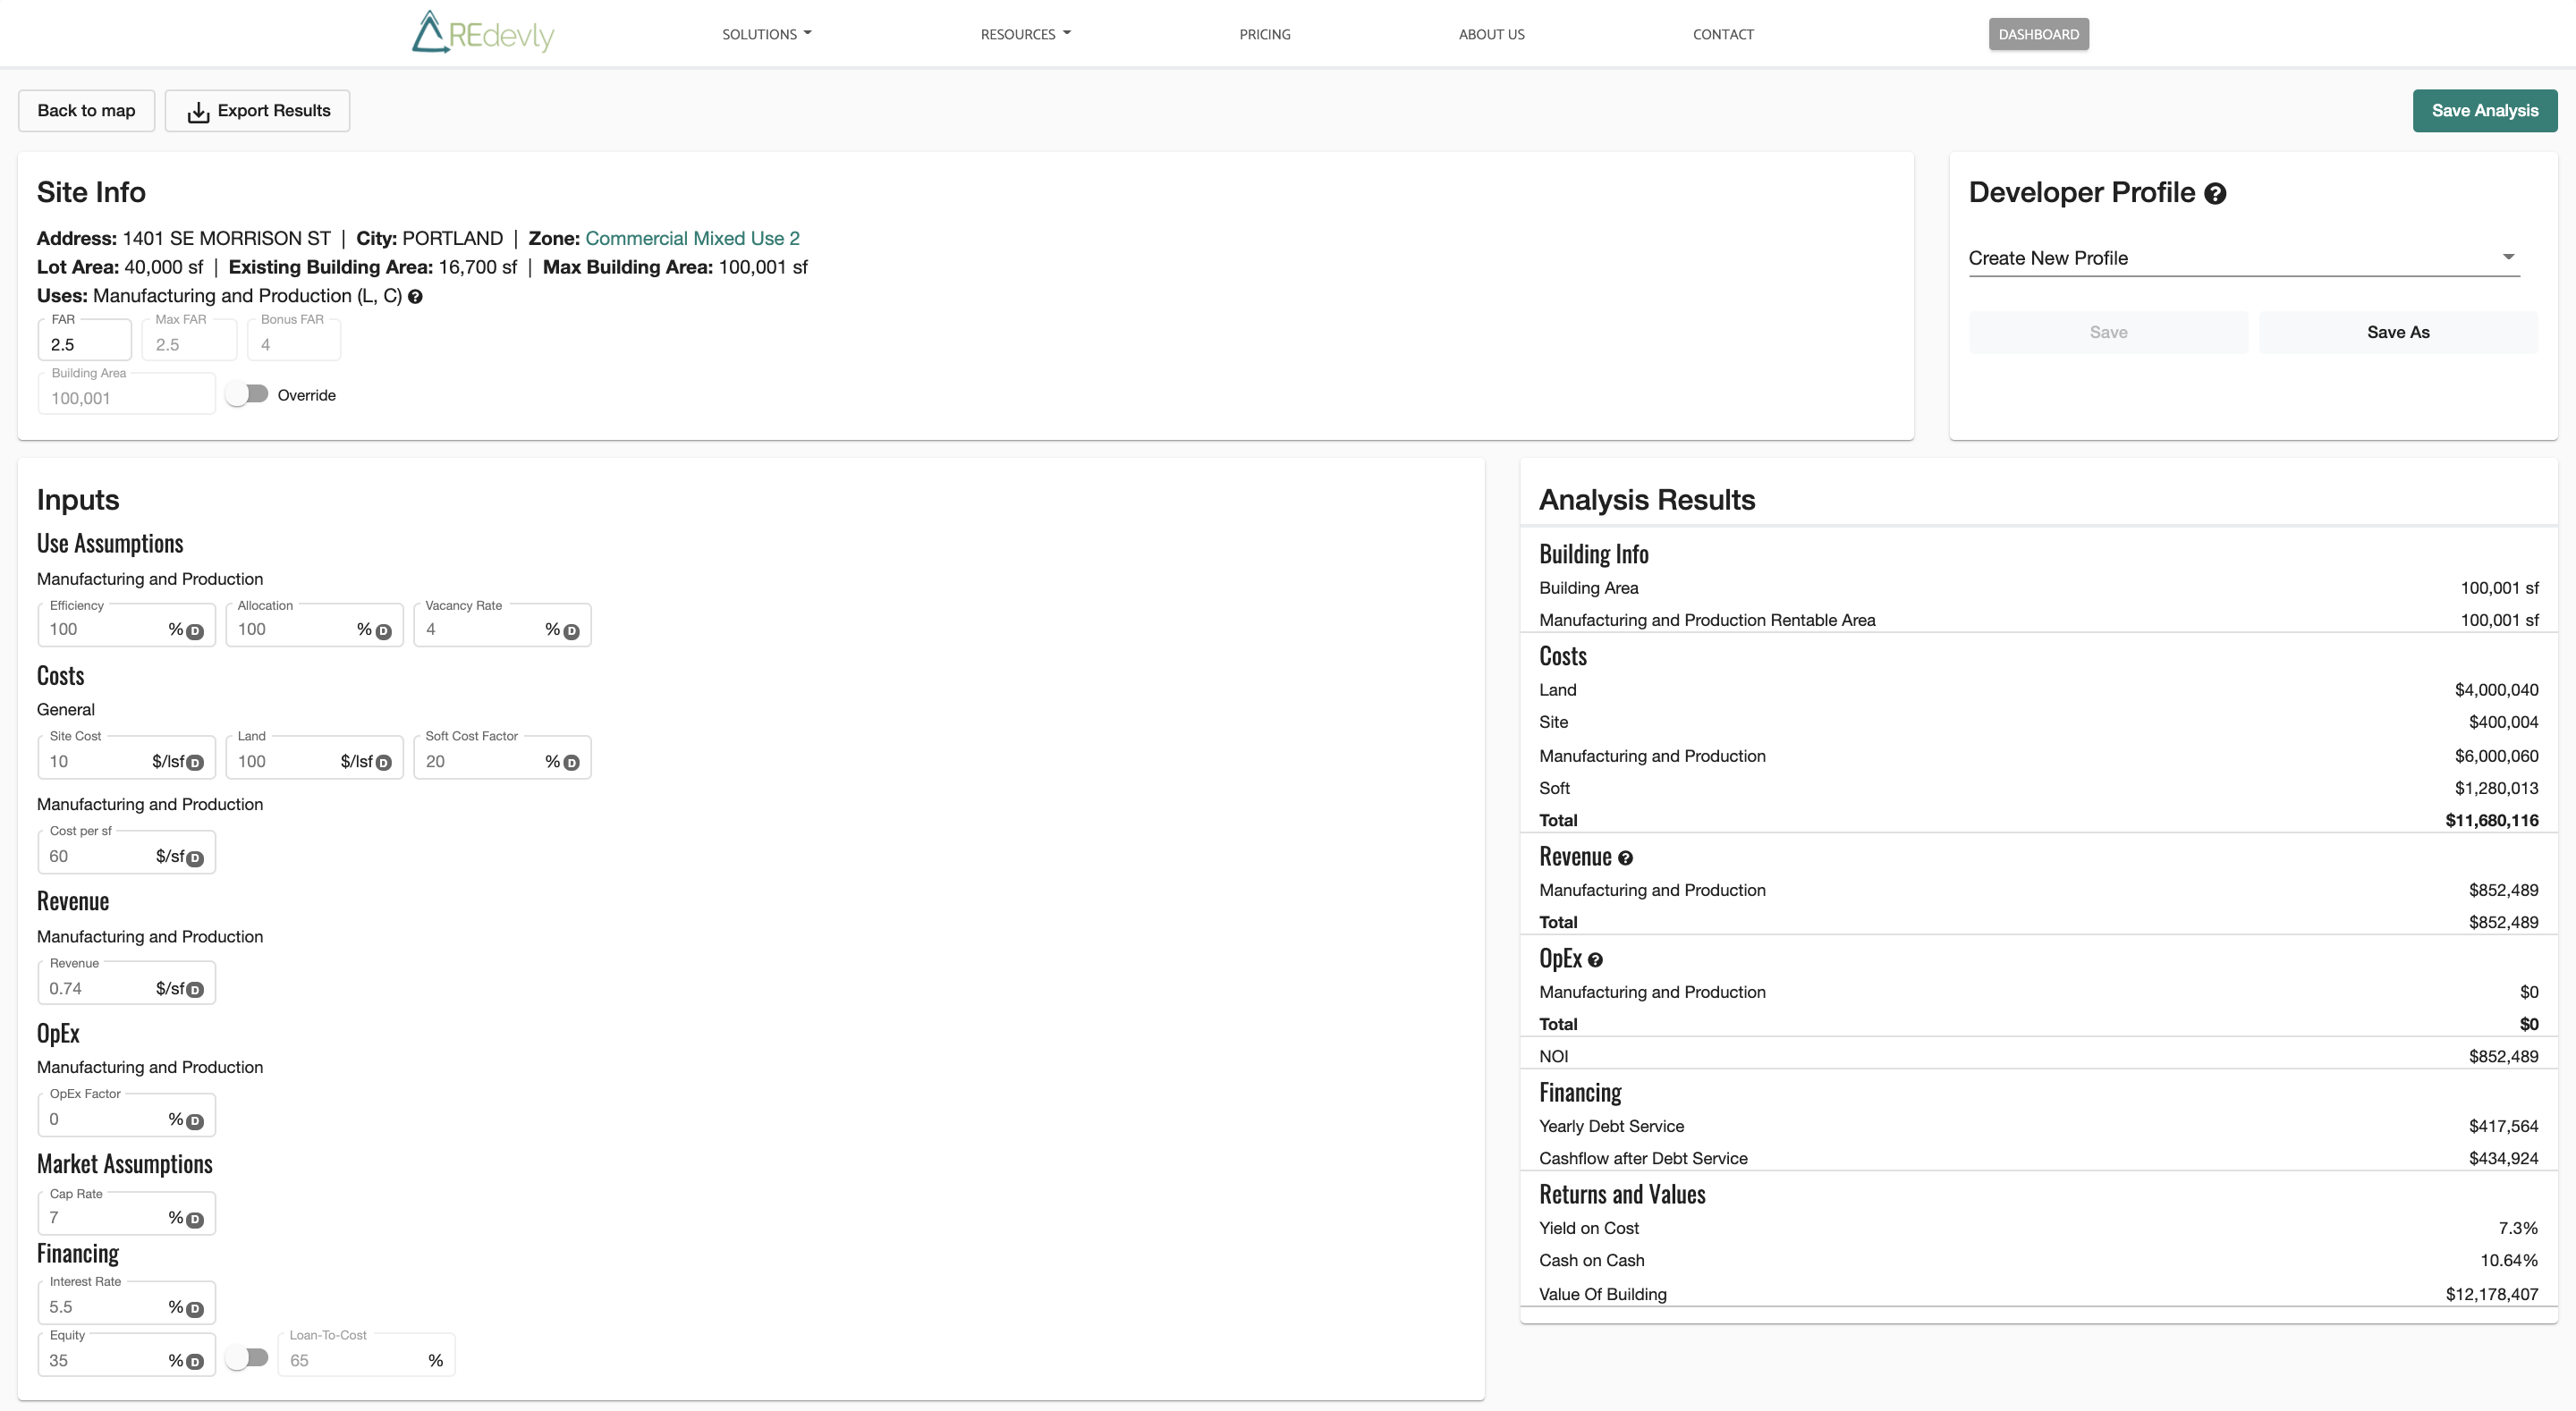Screen dimensions: 2576x1411
Task: Click the Cash on Cash value 10.64%
Action: (2508, 1260)
